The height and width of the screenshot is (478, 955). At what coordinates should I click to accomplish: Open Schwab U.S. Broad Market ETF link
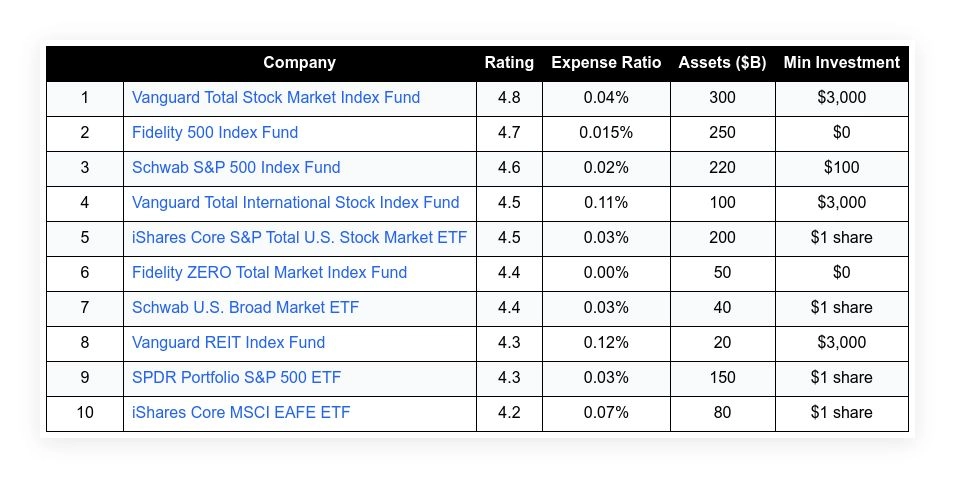(245, 308)
